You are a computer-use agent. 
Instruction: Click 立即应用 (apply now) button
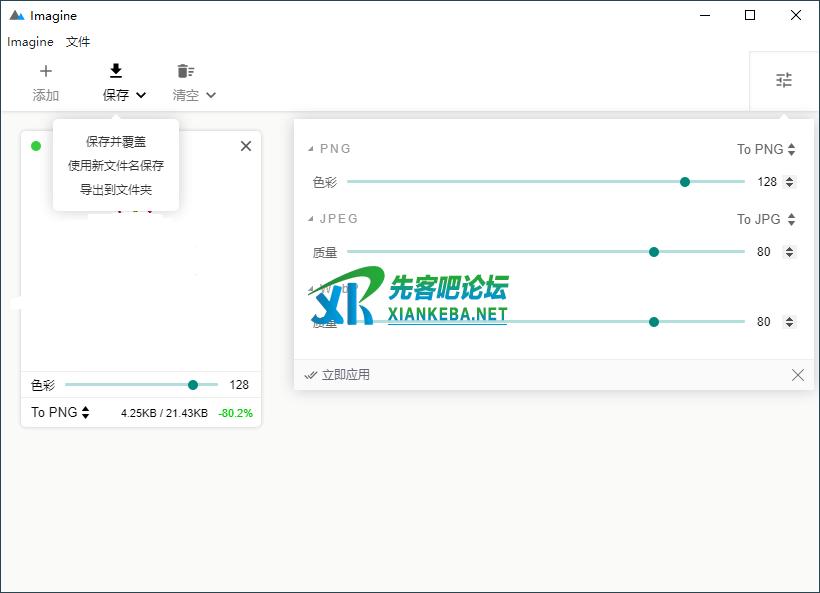tap(338, 375)
